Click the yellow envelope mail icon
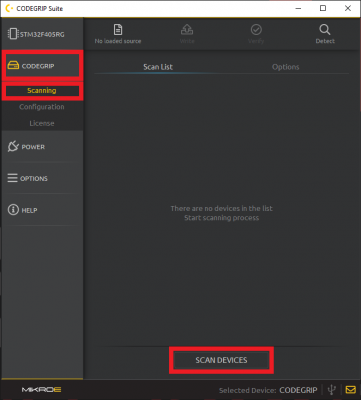 point(350,389)
